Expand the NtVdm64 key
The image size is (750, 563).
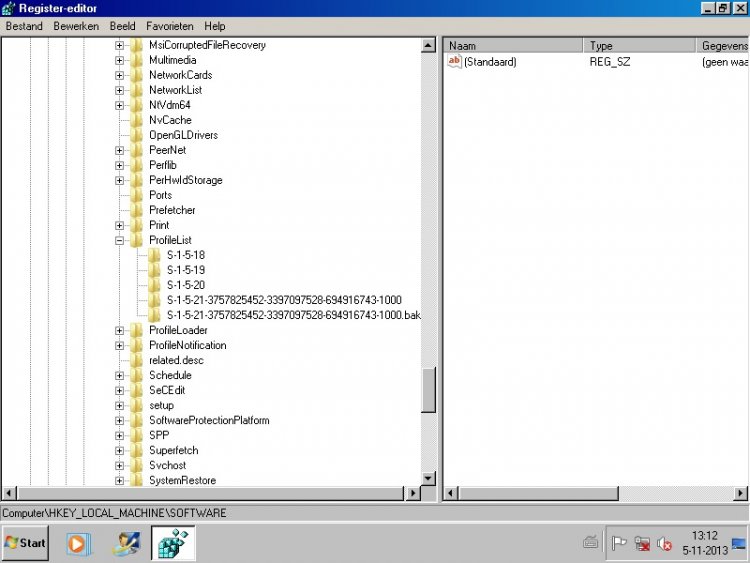tap(120, 105)
